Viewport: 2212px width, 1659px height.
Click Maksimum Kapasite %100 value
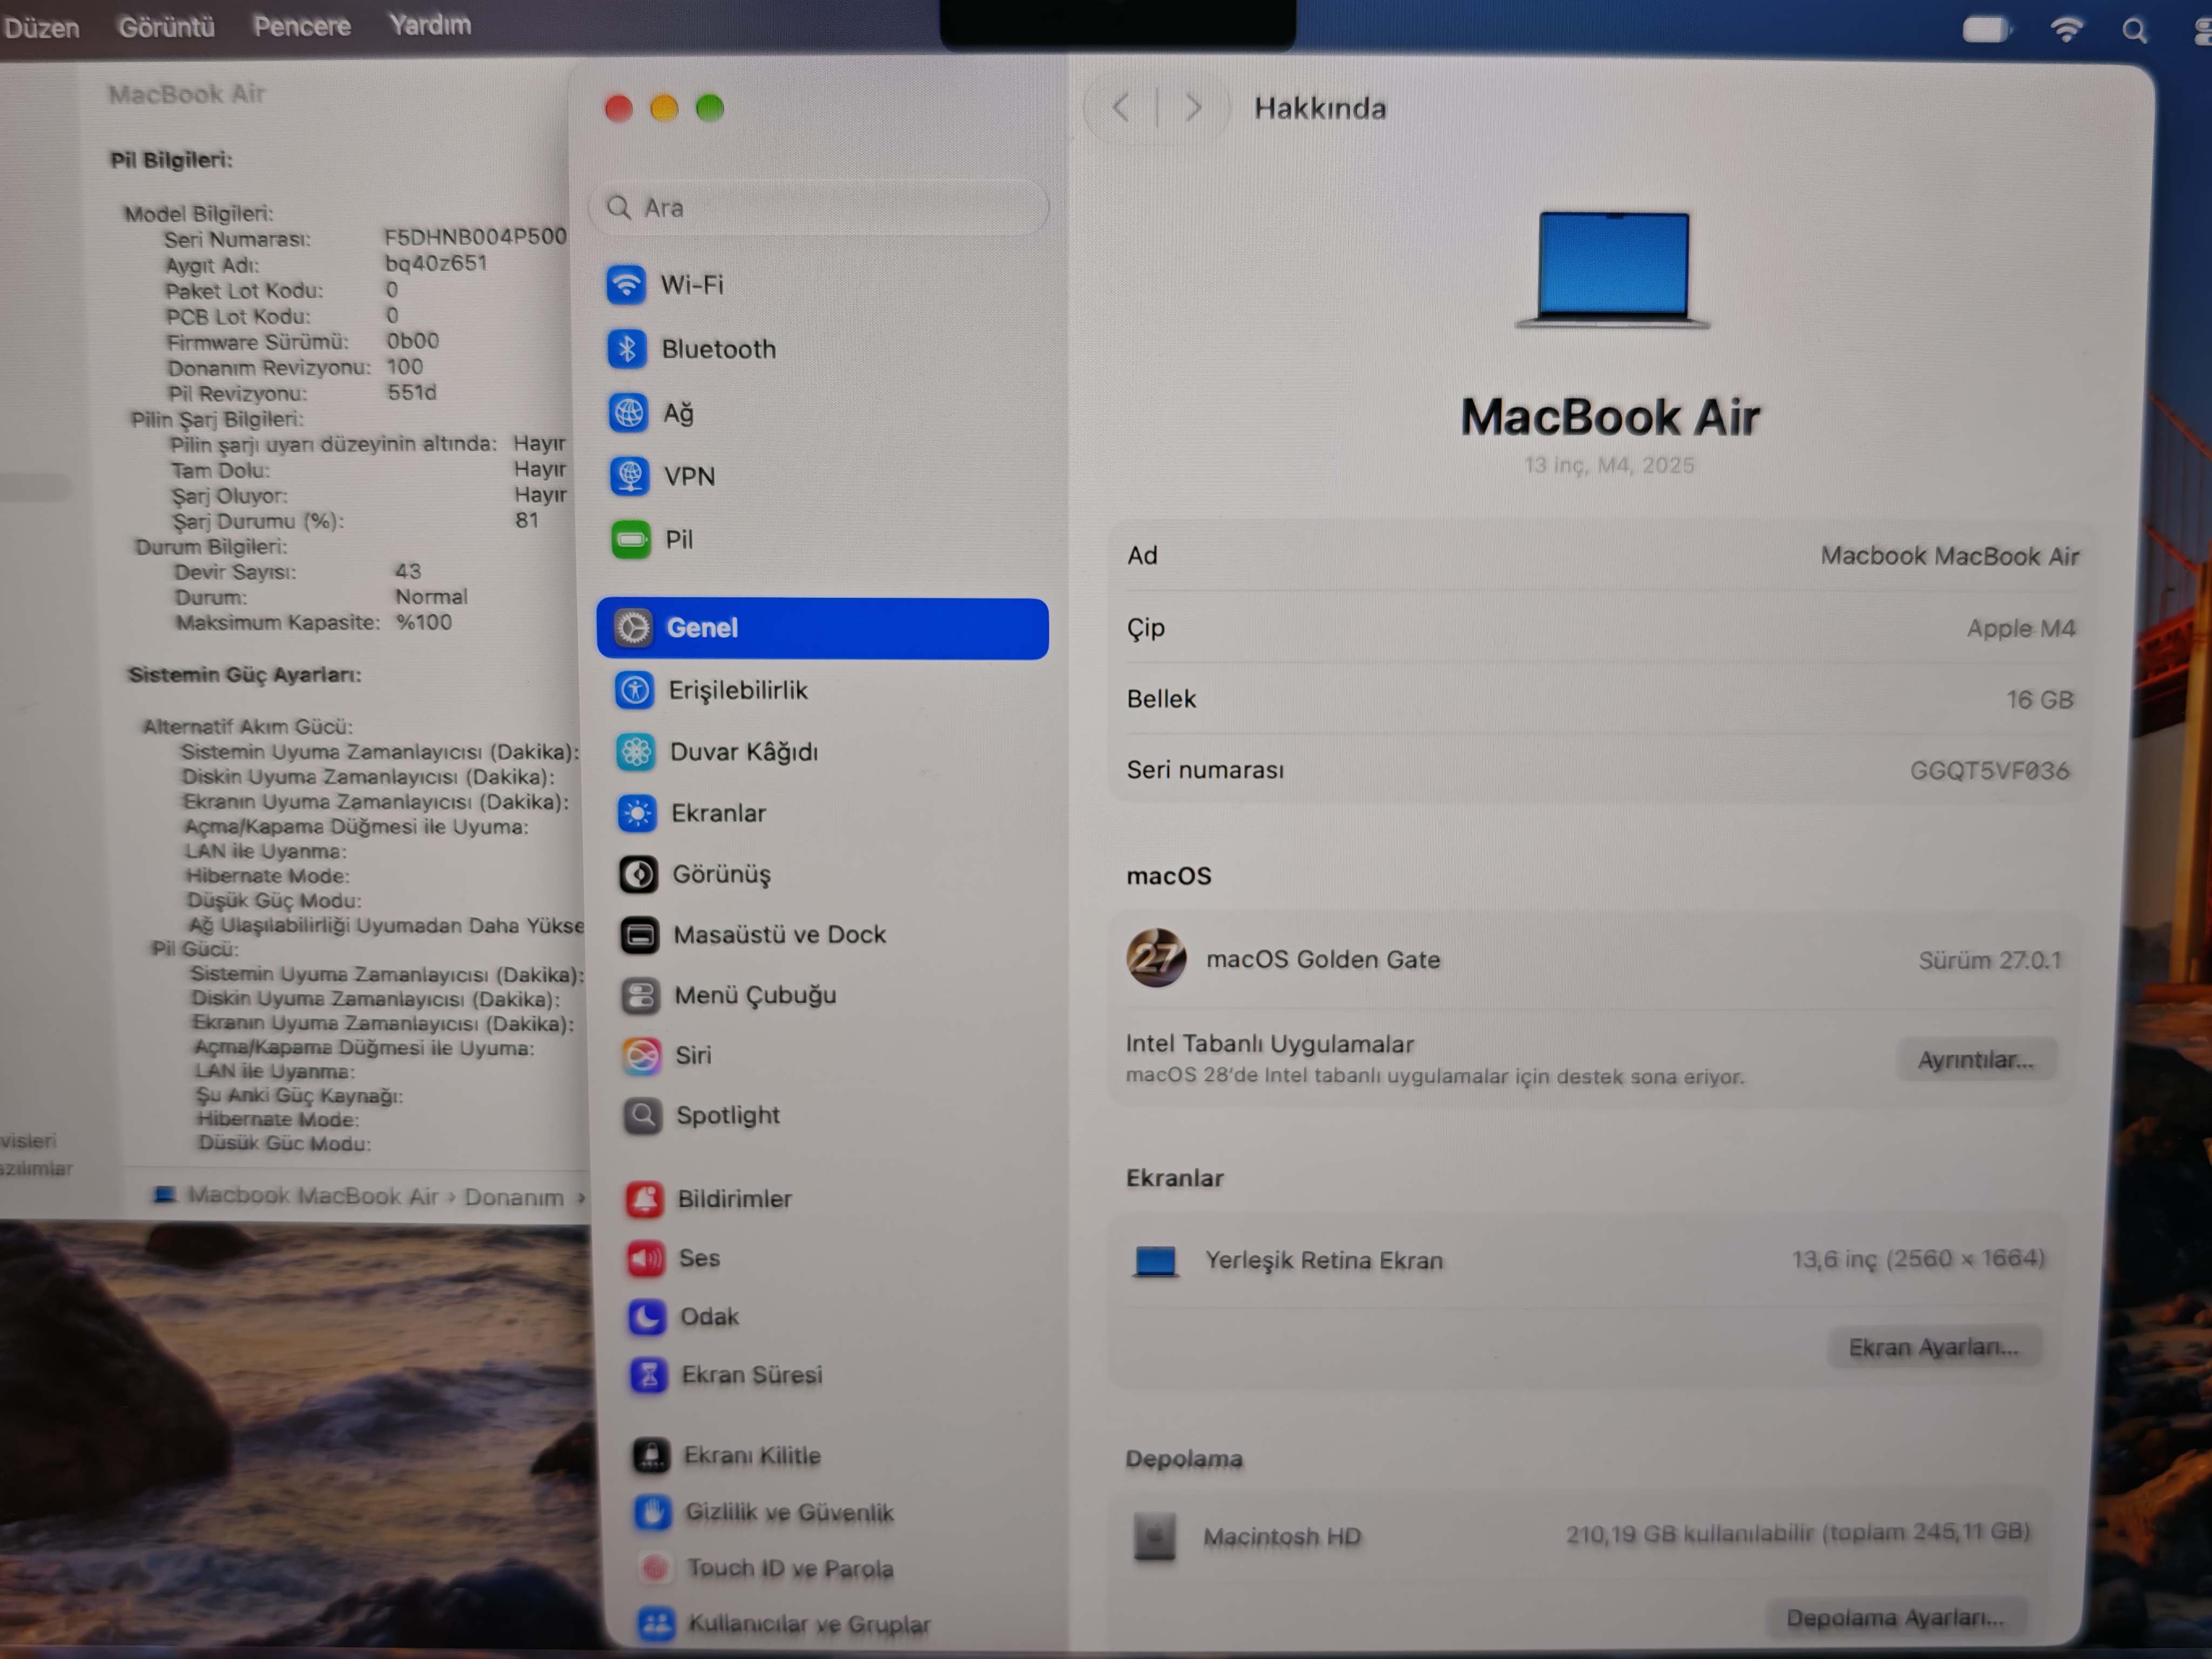(424, 622)
